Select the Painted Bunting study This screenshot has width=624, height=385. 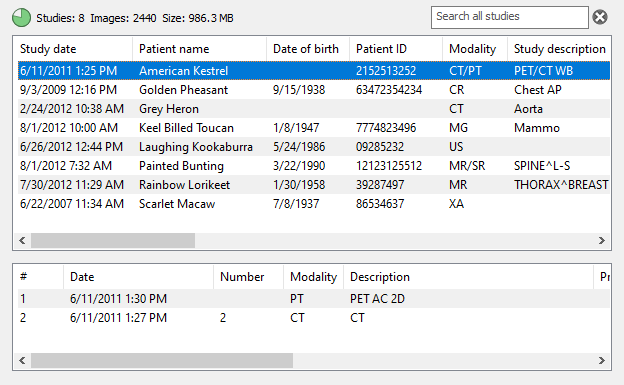pyautogui.click(x=314, y=166)
